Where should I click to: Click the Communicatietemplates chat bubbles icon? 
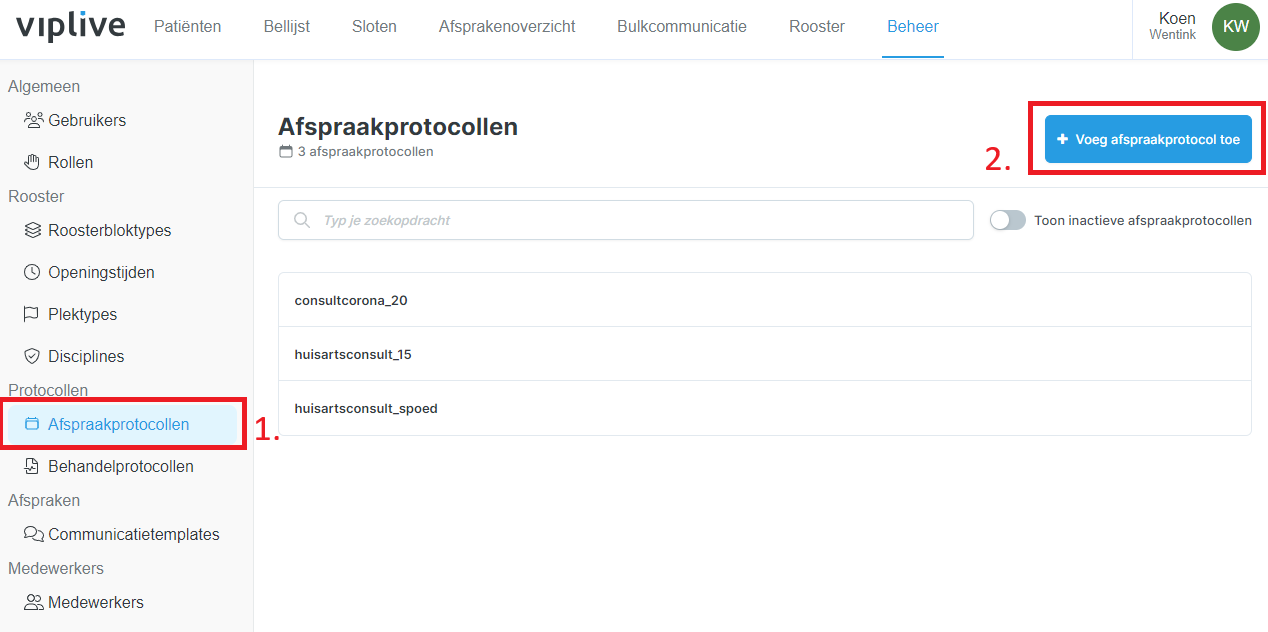[33, 534]
